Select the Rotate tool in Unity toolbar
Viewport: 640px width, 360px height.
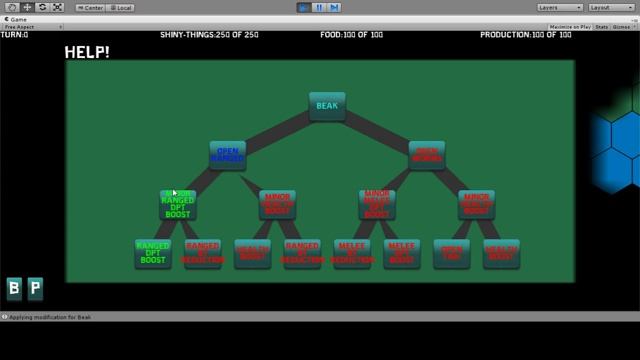[42, 7]
